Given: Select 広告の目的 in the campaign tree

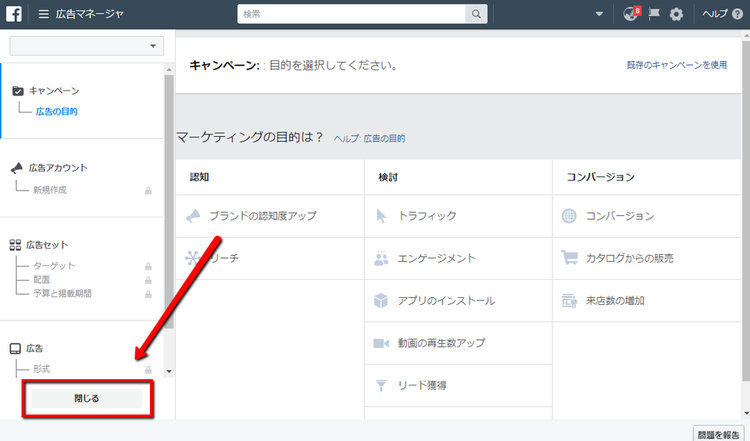Looking at the screenshot, I should [56, 111].
